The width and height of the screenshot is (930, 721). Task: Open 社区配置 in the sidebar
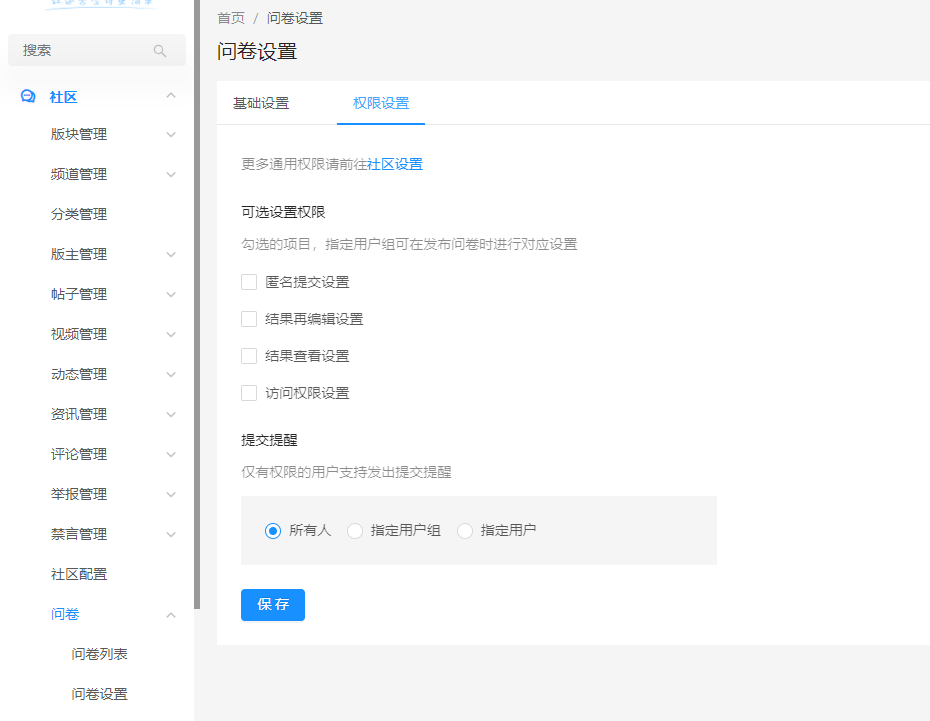pos(79,574)
